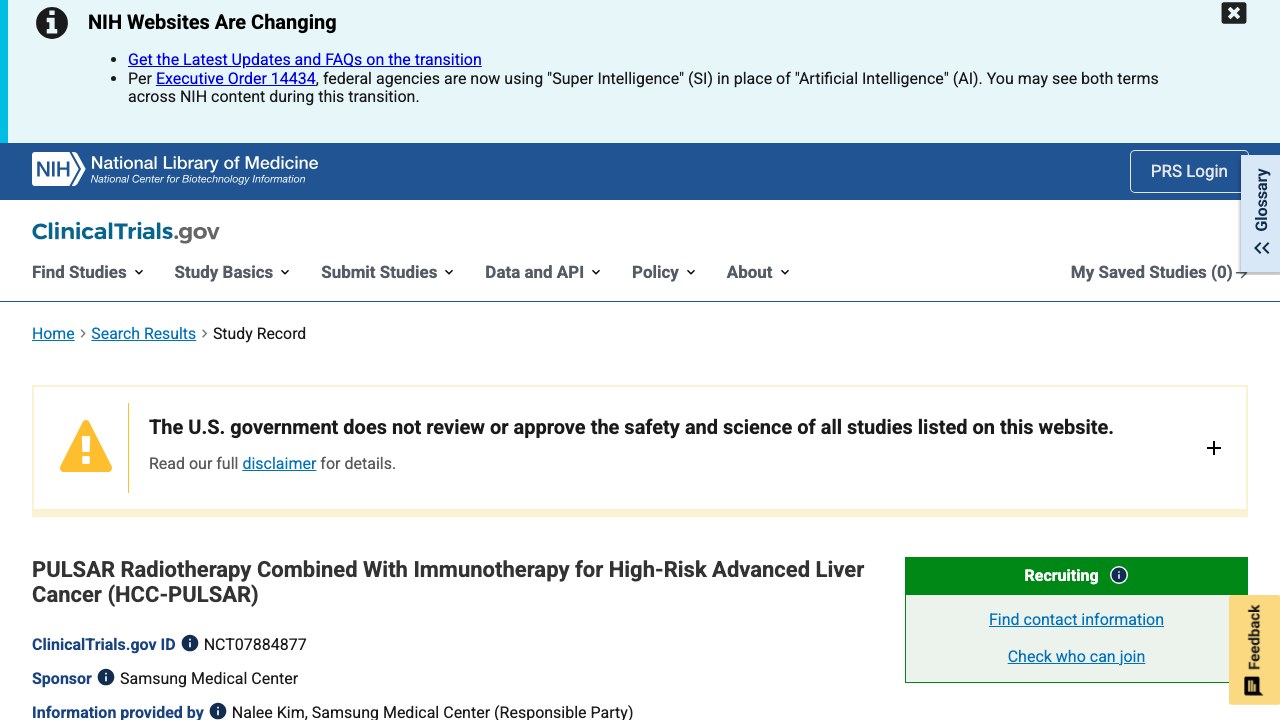Click info icon beside Information provided by
Image resolution: width=1280 pixels, height=720 pixels.
coord(218,712)
